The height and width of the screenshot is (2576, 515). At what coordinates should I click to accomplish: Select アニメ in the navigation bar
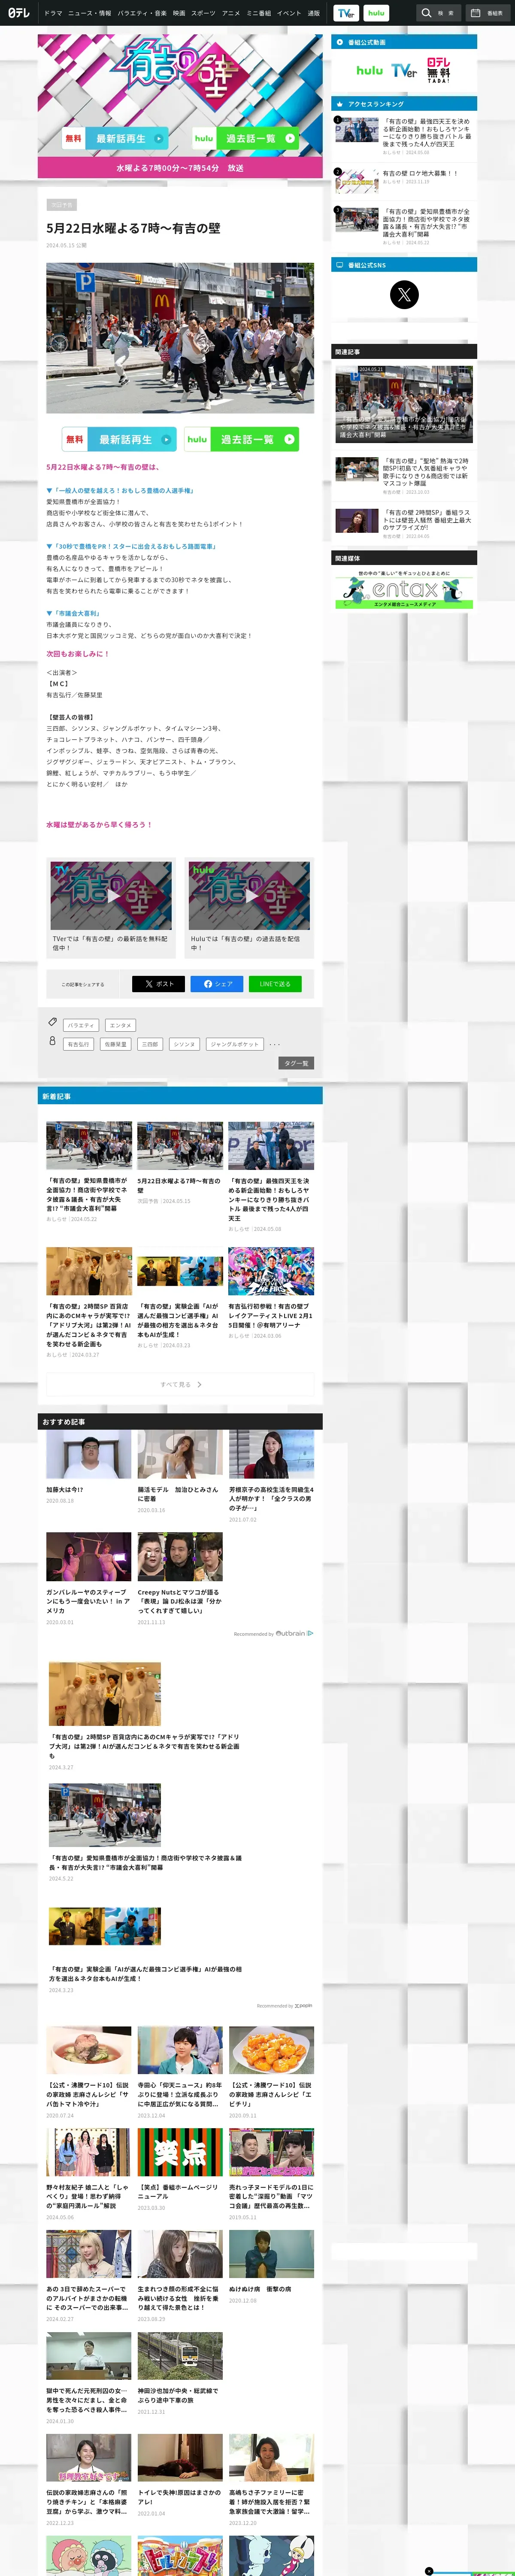(x=231, y=13)
